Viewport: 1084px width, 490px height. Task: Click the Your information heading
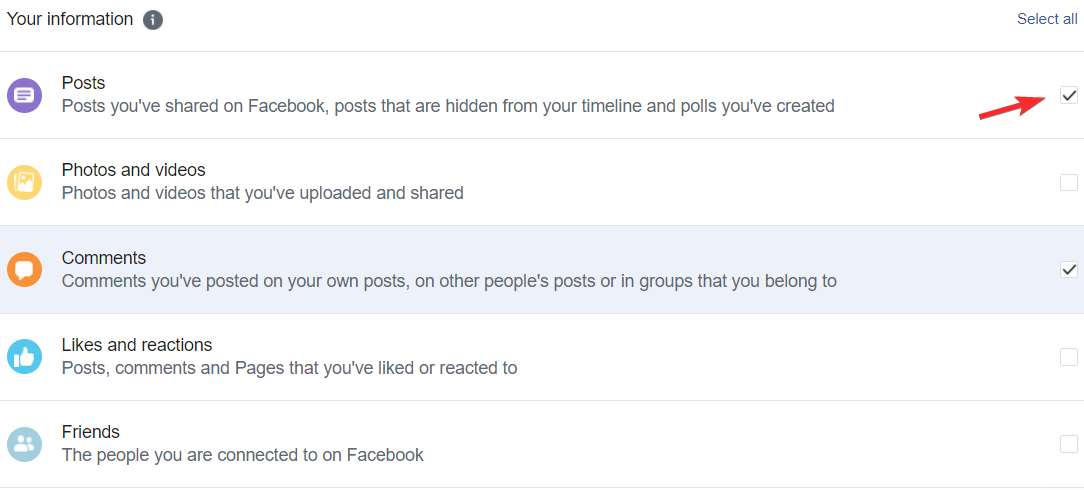coord(70,19)
